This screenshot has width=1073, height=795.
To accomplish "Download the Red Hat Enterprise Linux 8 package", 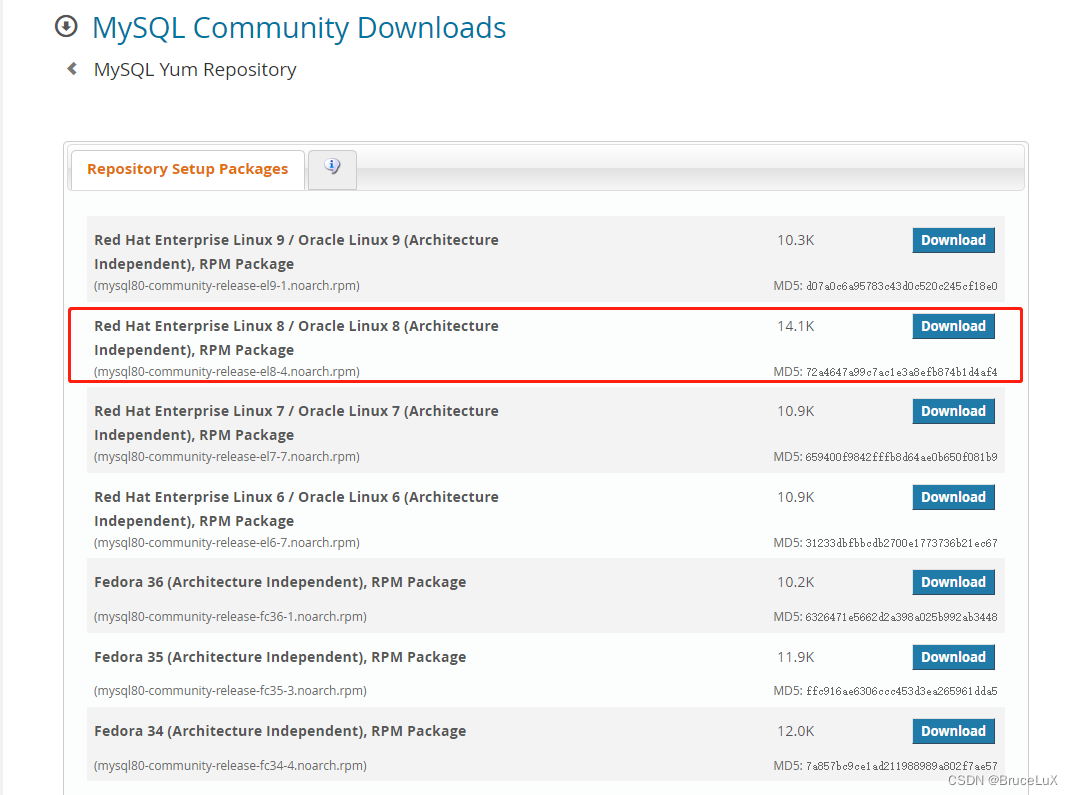I will (953, 326).
